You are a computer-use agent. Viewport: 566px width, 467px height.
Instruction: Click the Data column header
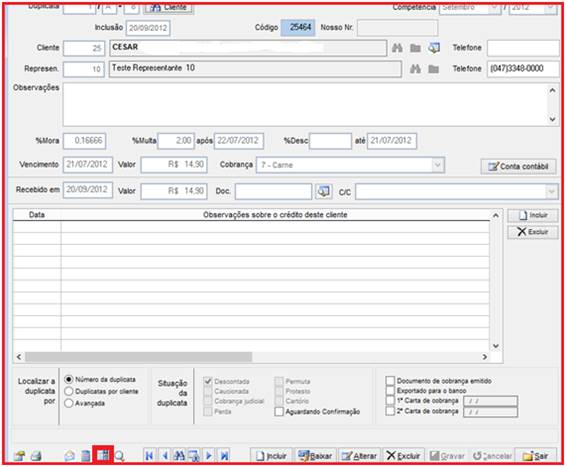click(37, 215)
